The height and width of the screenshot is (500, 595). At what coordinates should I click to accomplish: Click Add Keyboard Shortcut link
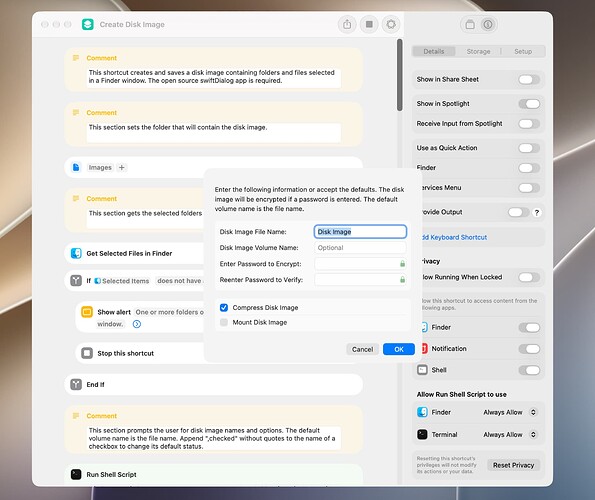[455, 237]
